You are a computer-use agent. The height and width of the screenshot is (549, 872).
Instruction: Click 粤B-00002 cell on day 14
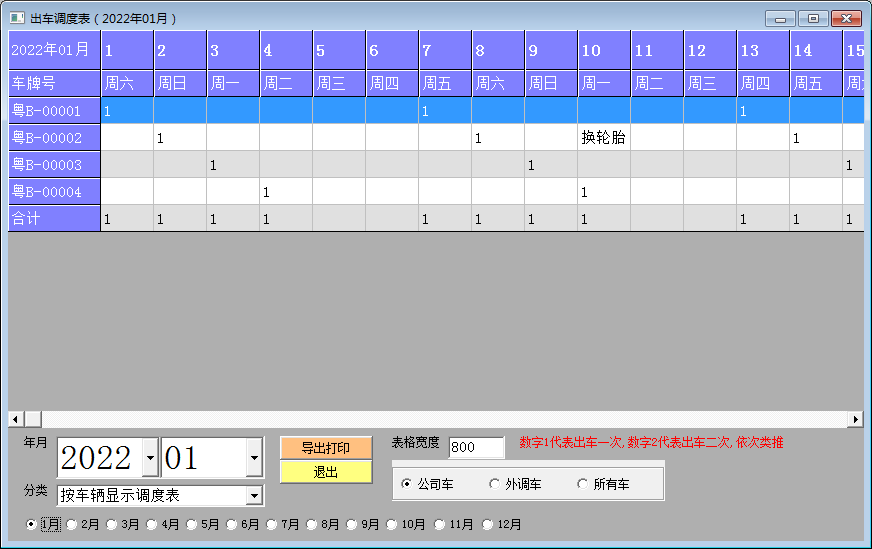[x=816, y=137]
